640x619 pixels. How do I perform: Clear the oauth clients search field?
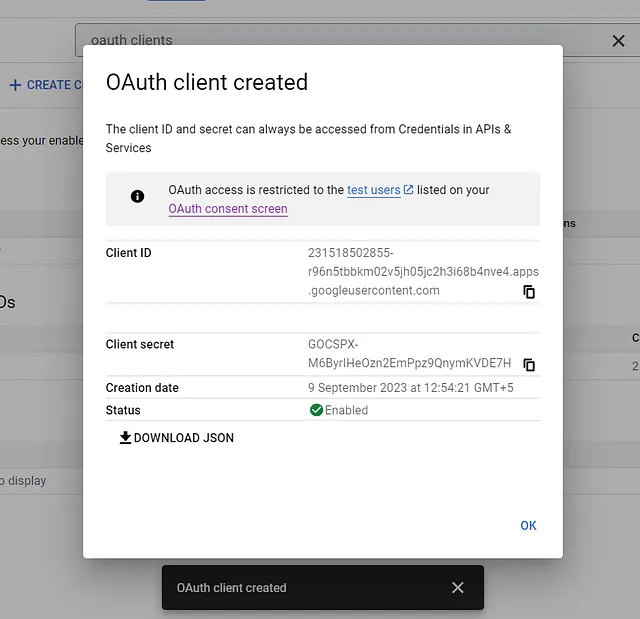click(x=618, y=40)
